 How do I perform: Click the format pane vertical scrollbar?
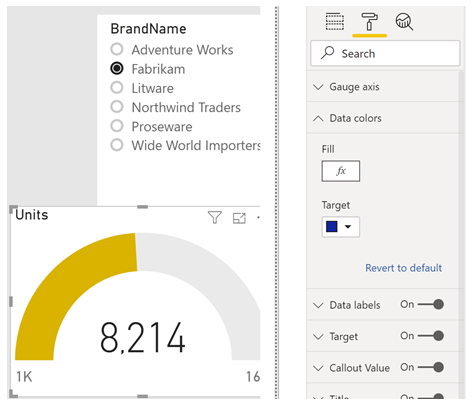tap(461, 233)
